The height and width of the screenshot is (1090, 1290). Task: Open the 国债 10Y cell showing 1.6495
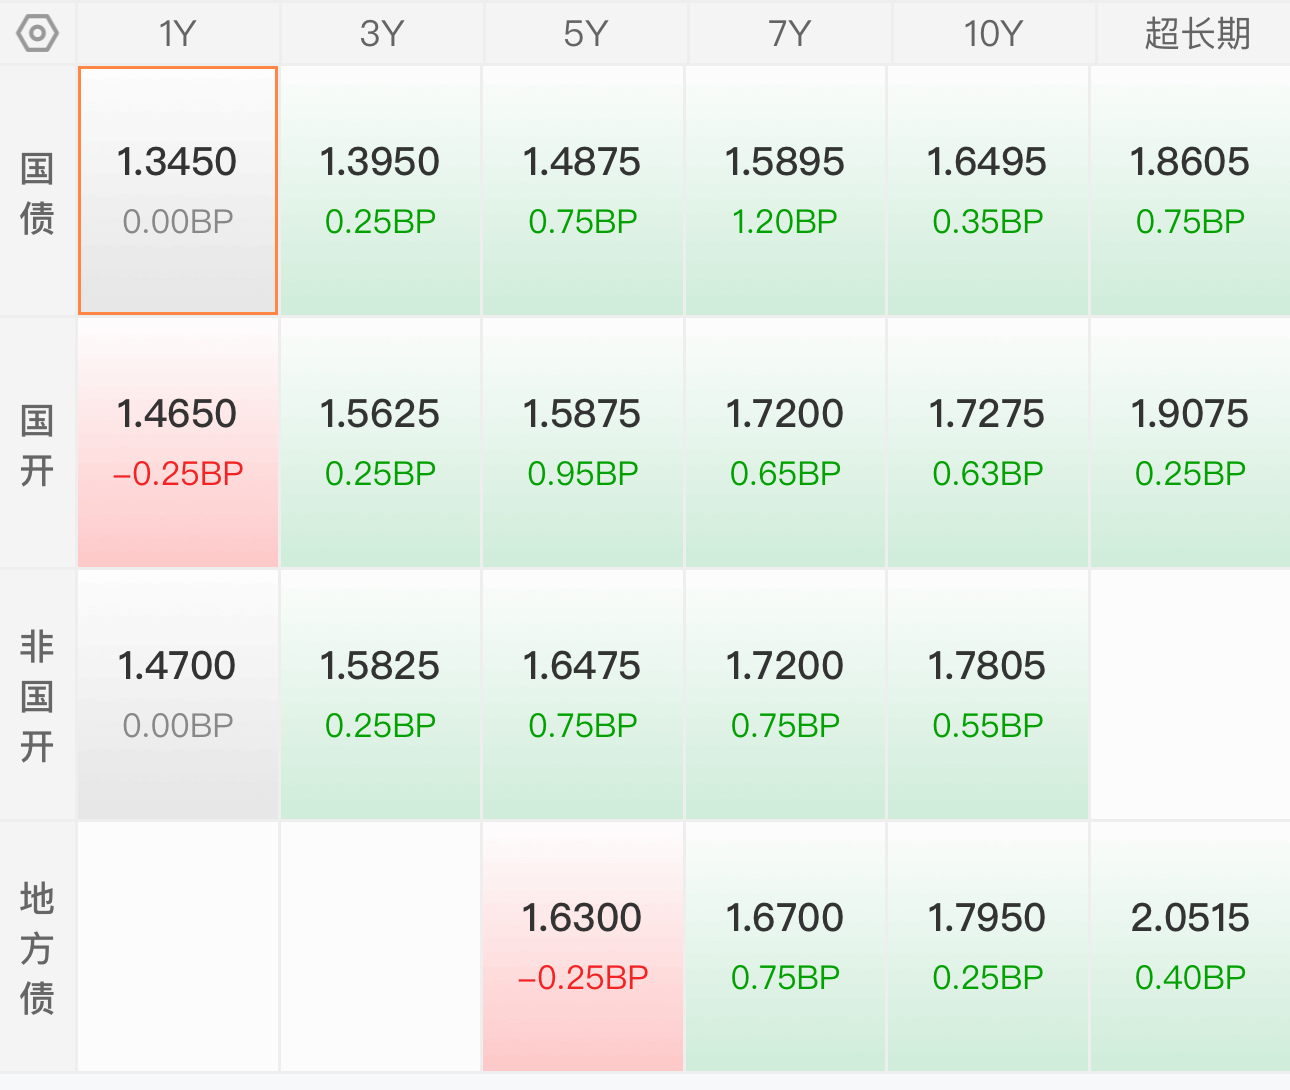[987, 191]
